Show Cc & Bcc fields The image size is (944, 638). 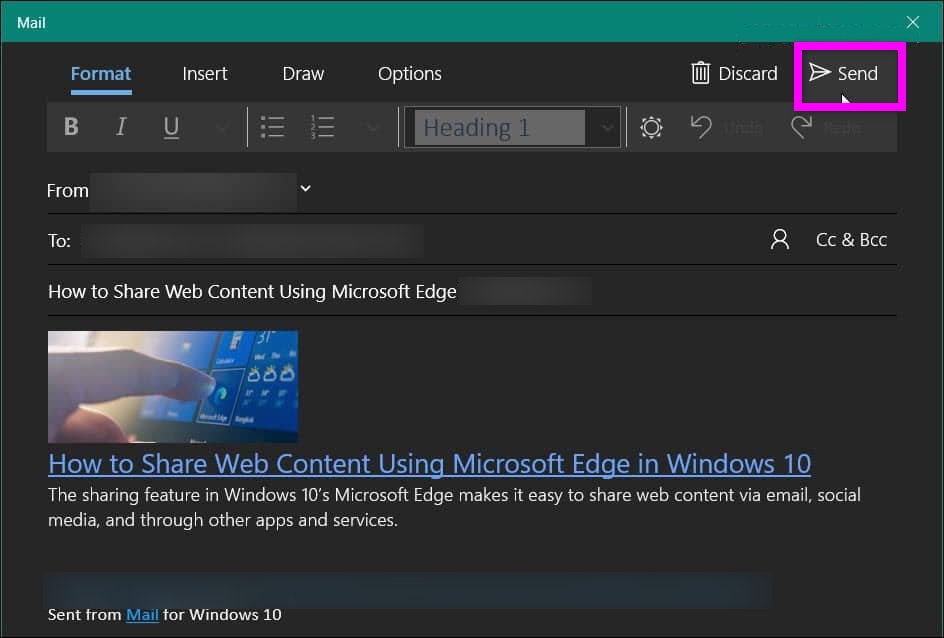click(x=851, y=240)
